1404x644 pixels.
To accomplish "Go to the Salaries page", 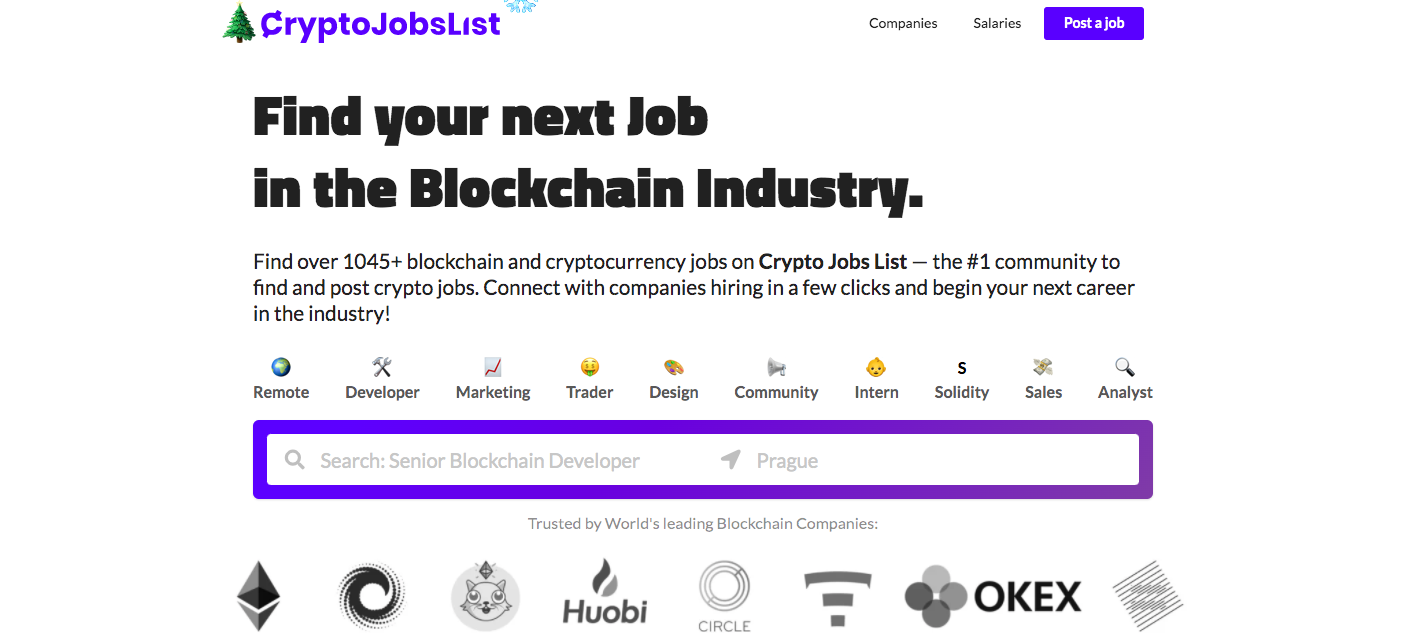I will [x=997, y=23].
